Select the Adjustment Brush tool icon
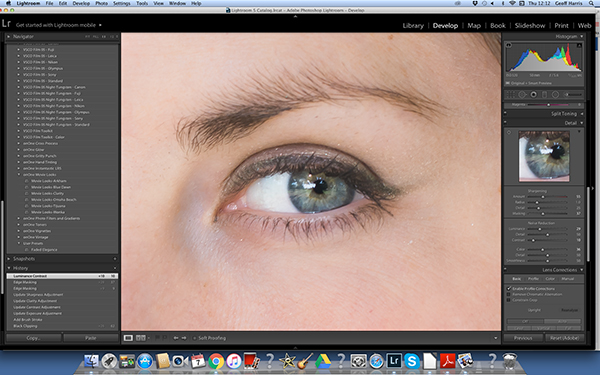This screenshot has height=375, width=600. click(x=573, y=94)
